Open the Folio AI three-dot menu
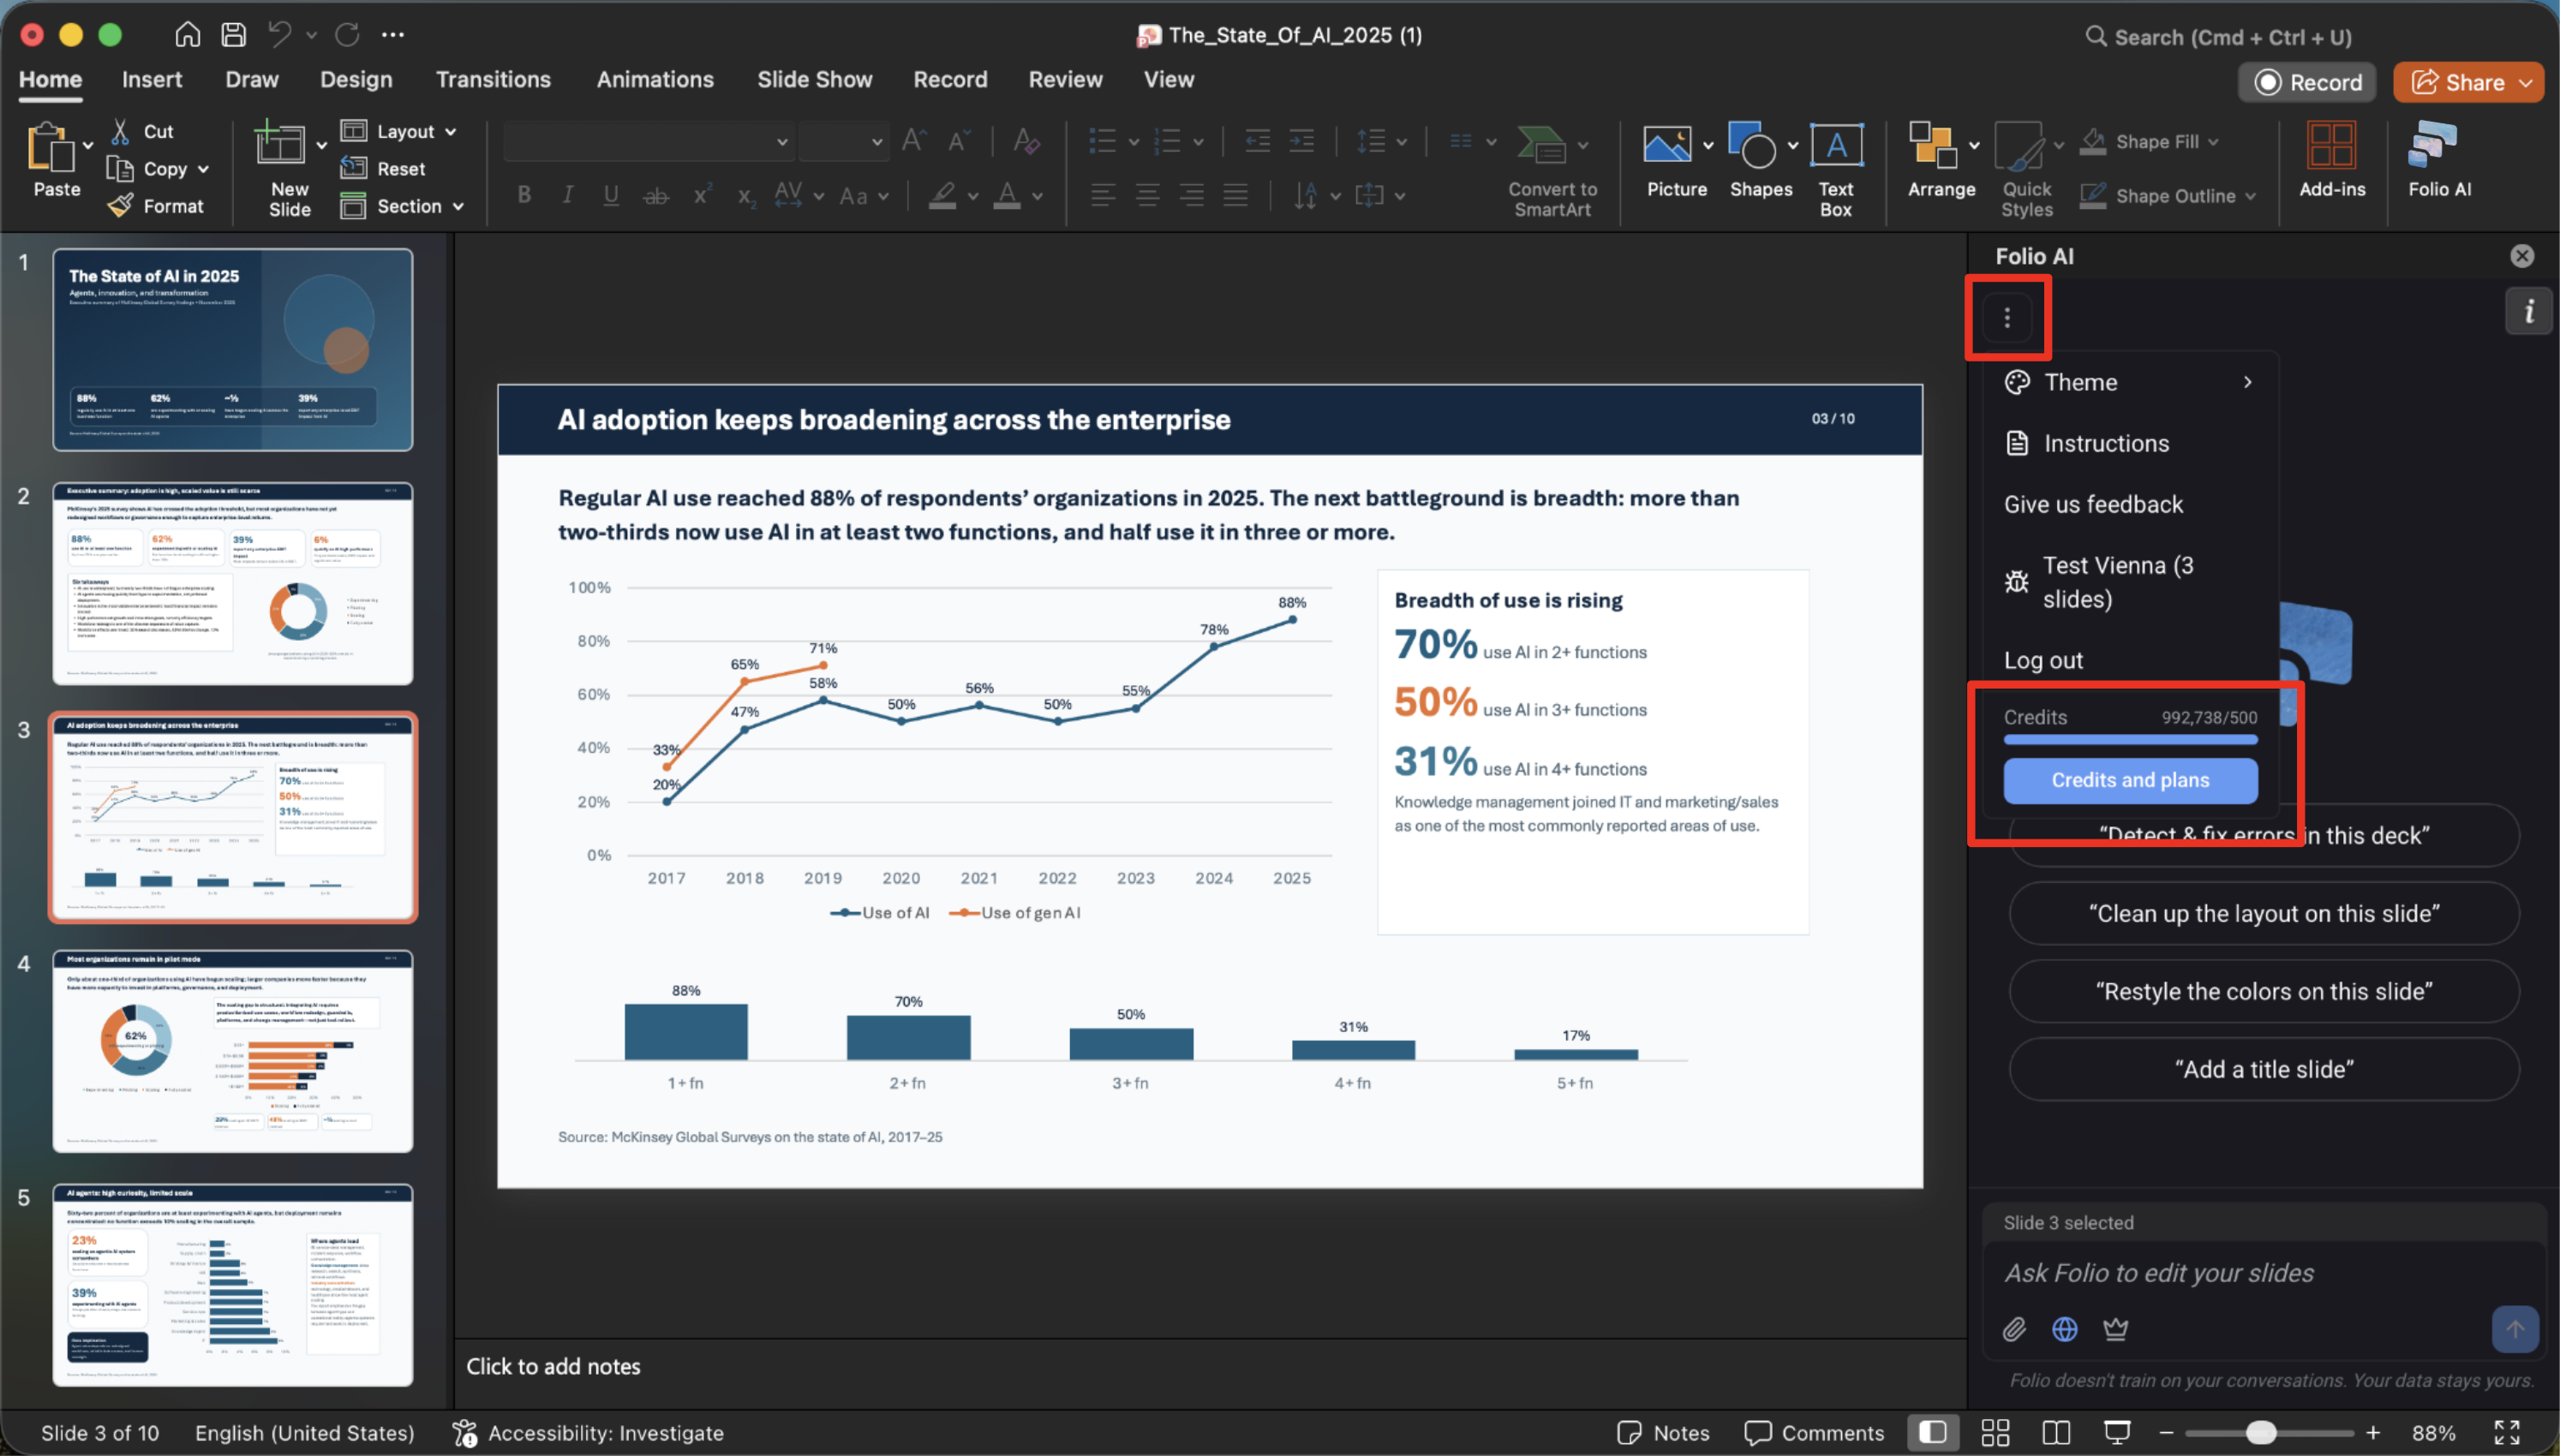 tap(2007, 318)
